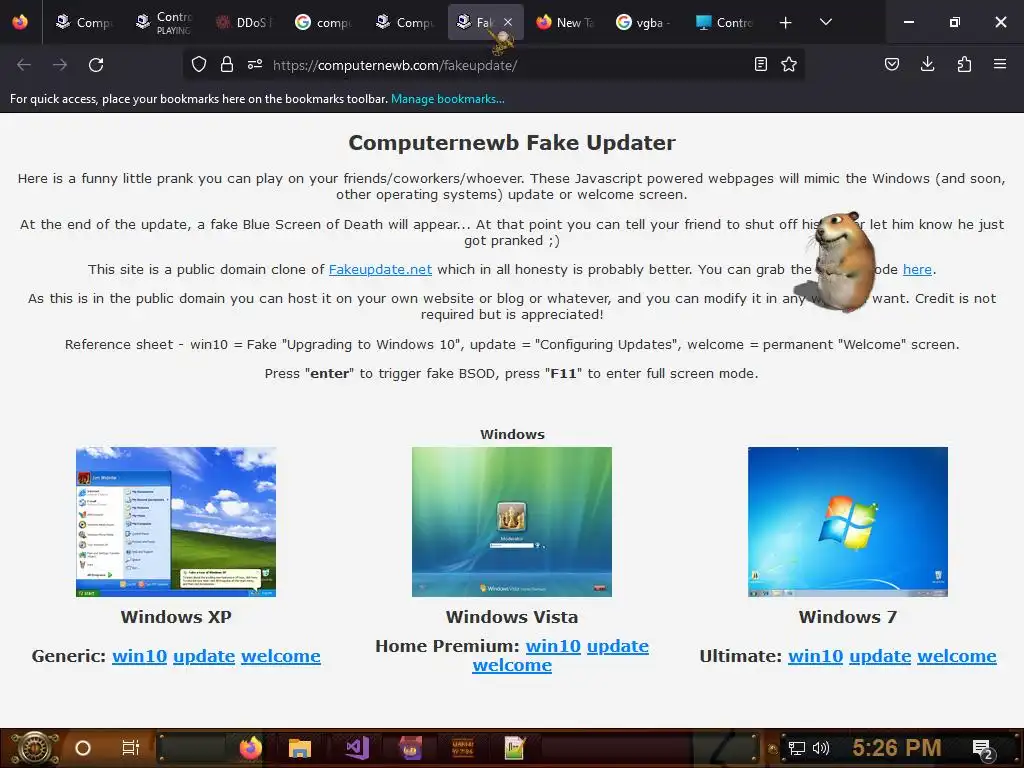Show site security padlock info
The image size is (1024, 768).
tap(227, 65)
